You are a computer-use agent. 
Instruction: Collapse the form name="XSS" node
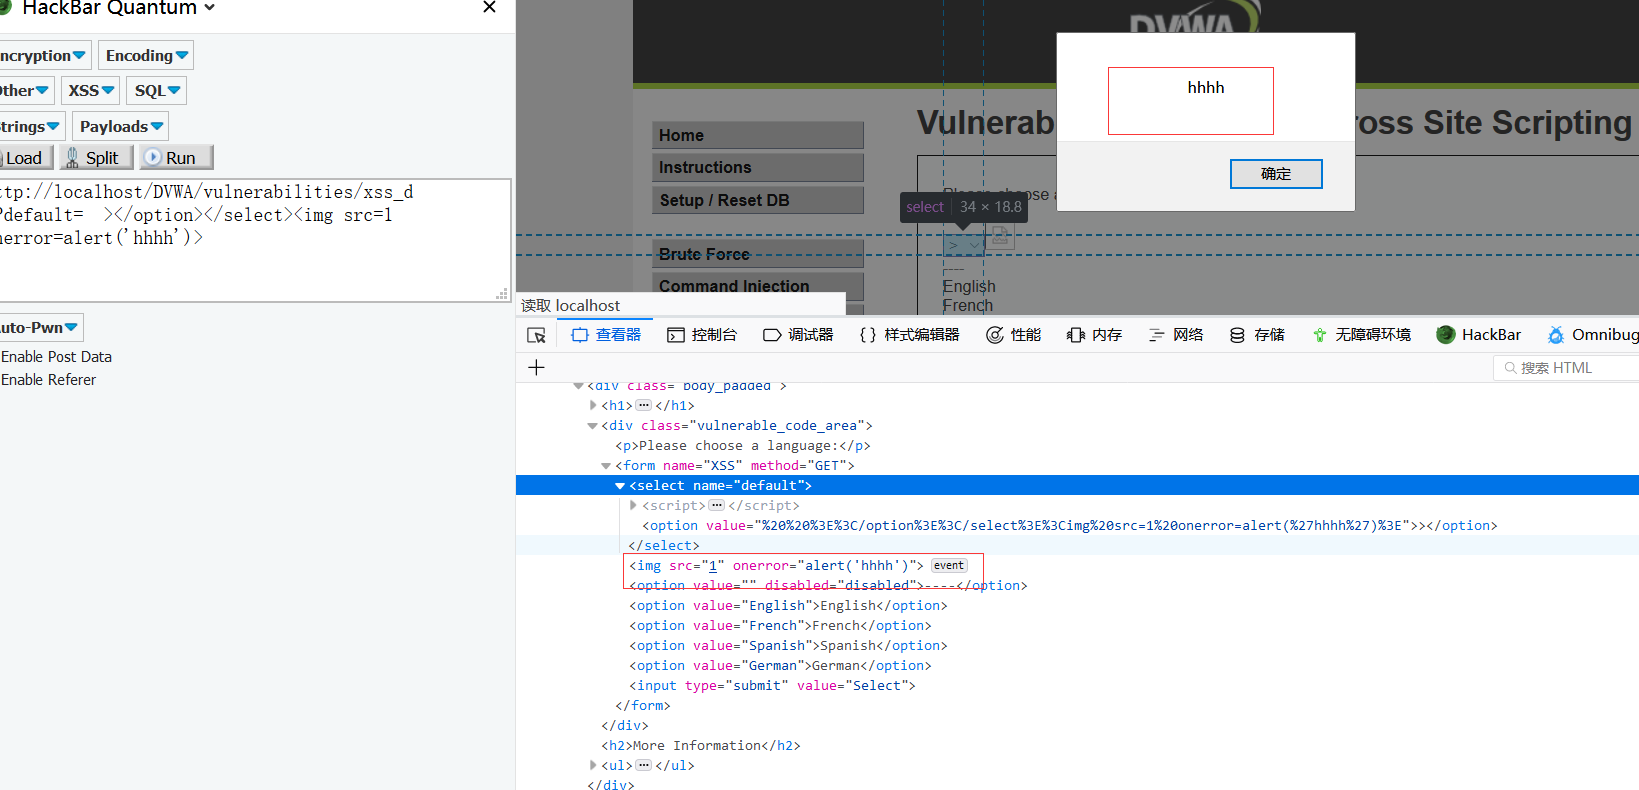(x=606, y=466)
